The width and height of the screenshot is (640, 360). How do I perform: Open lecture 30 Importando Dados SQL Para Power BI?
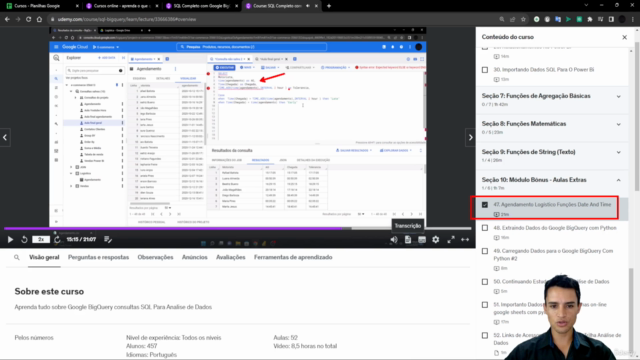[x=544, y=70]
